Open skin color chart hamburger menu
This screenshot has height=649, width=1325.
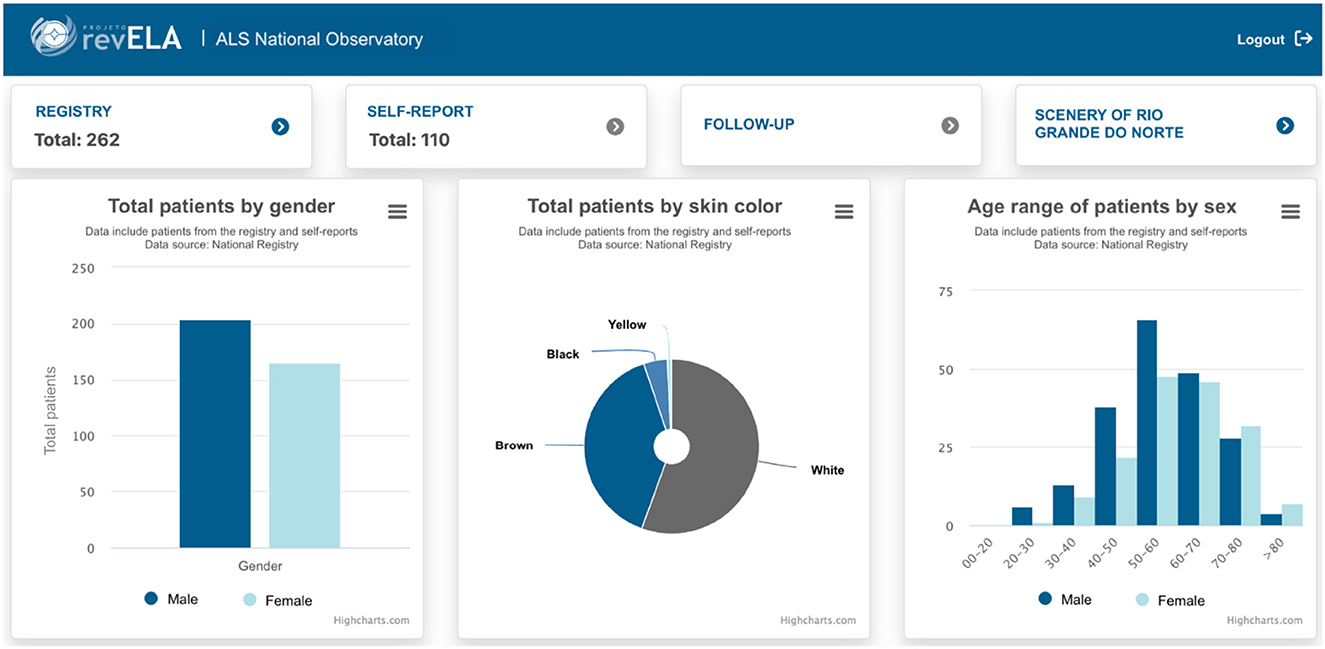click(844, 211)
